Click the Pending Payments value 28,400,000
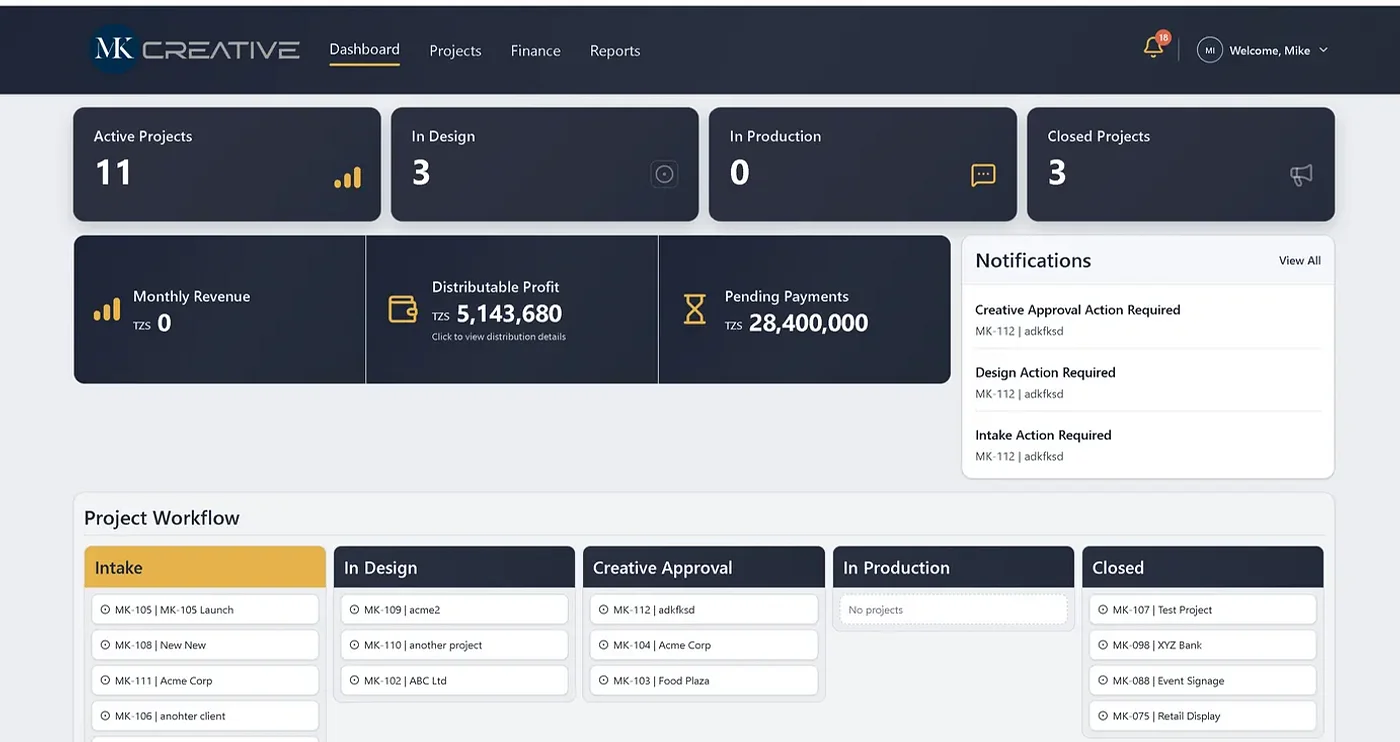The image size is (1400, 742). (808, 322)
